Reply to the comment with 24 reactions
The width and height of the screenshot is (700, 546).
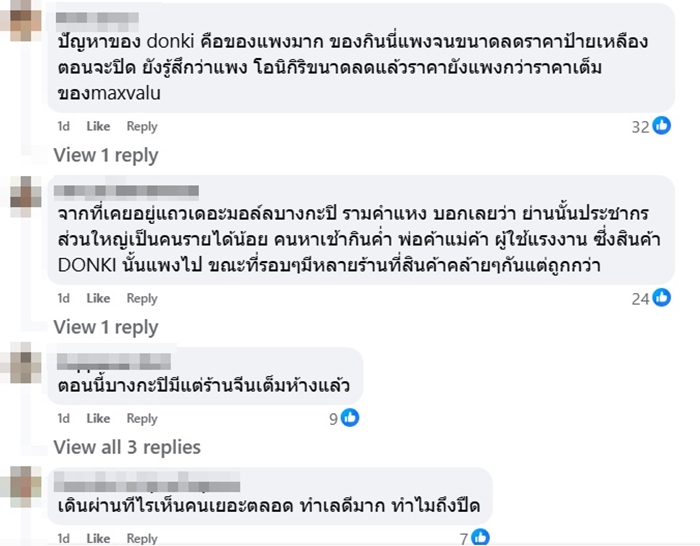tap(142, 298)
